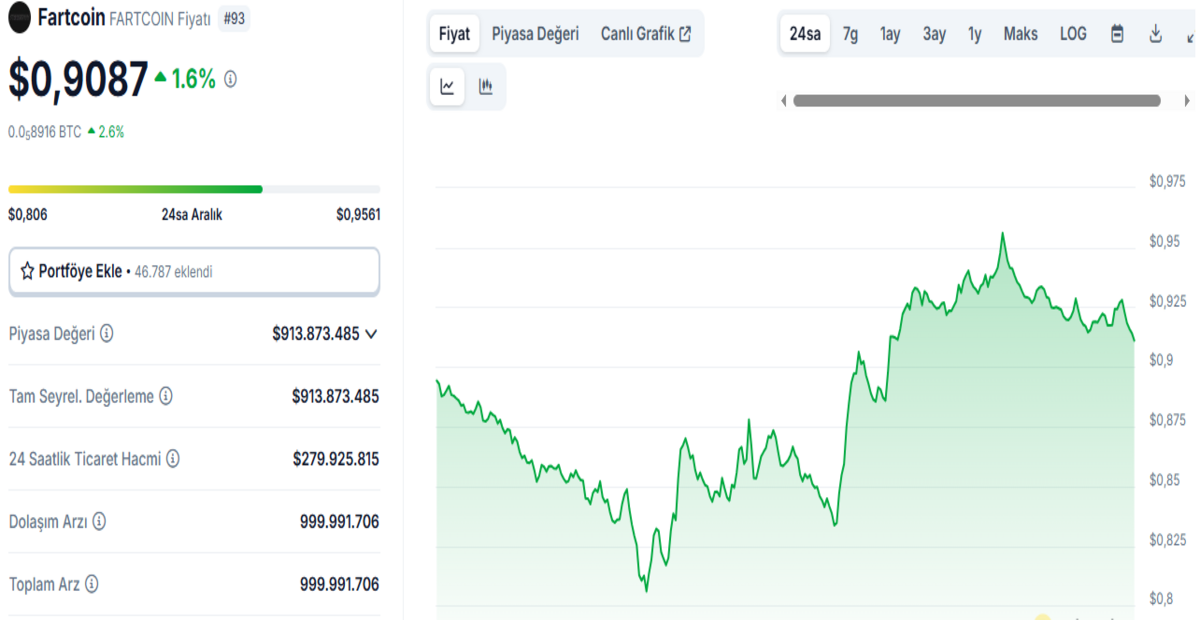Select the 1y time range
Screen dimensions: 1200x620
point(974,34)
